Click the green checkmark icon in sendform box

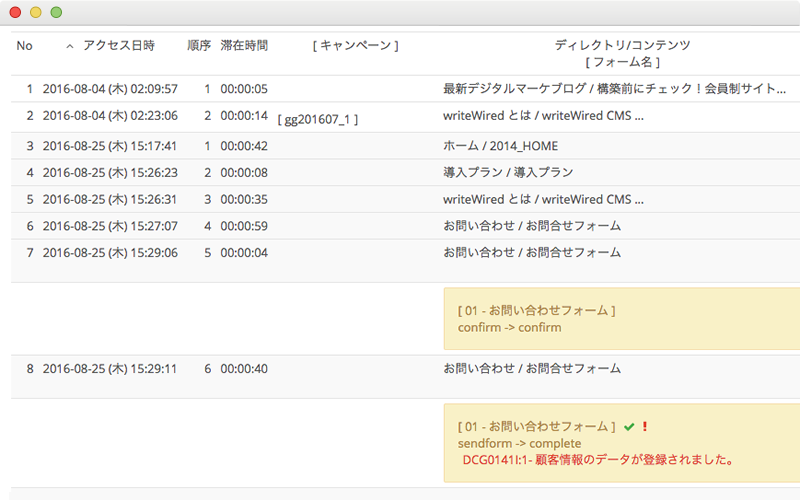pos(629,427)
